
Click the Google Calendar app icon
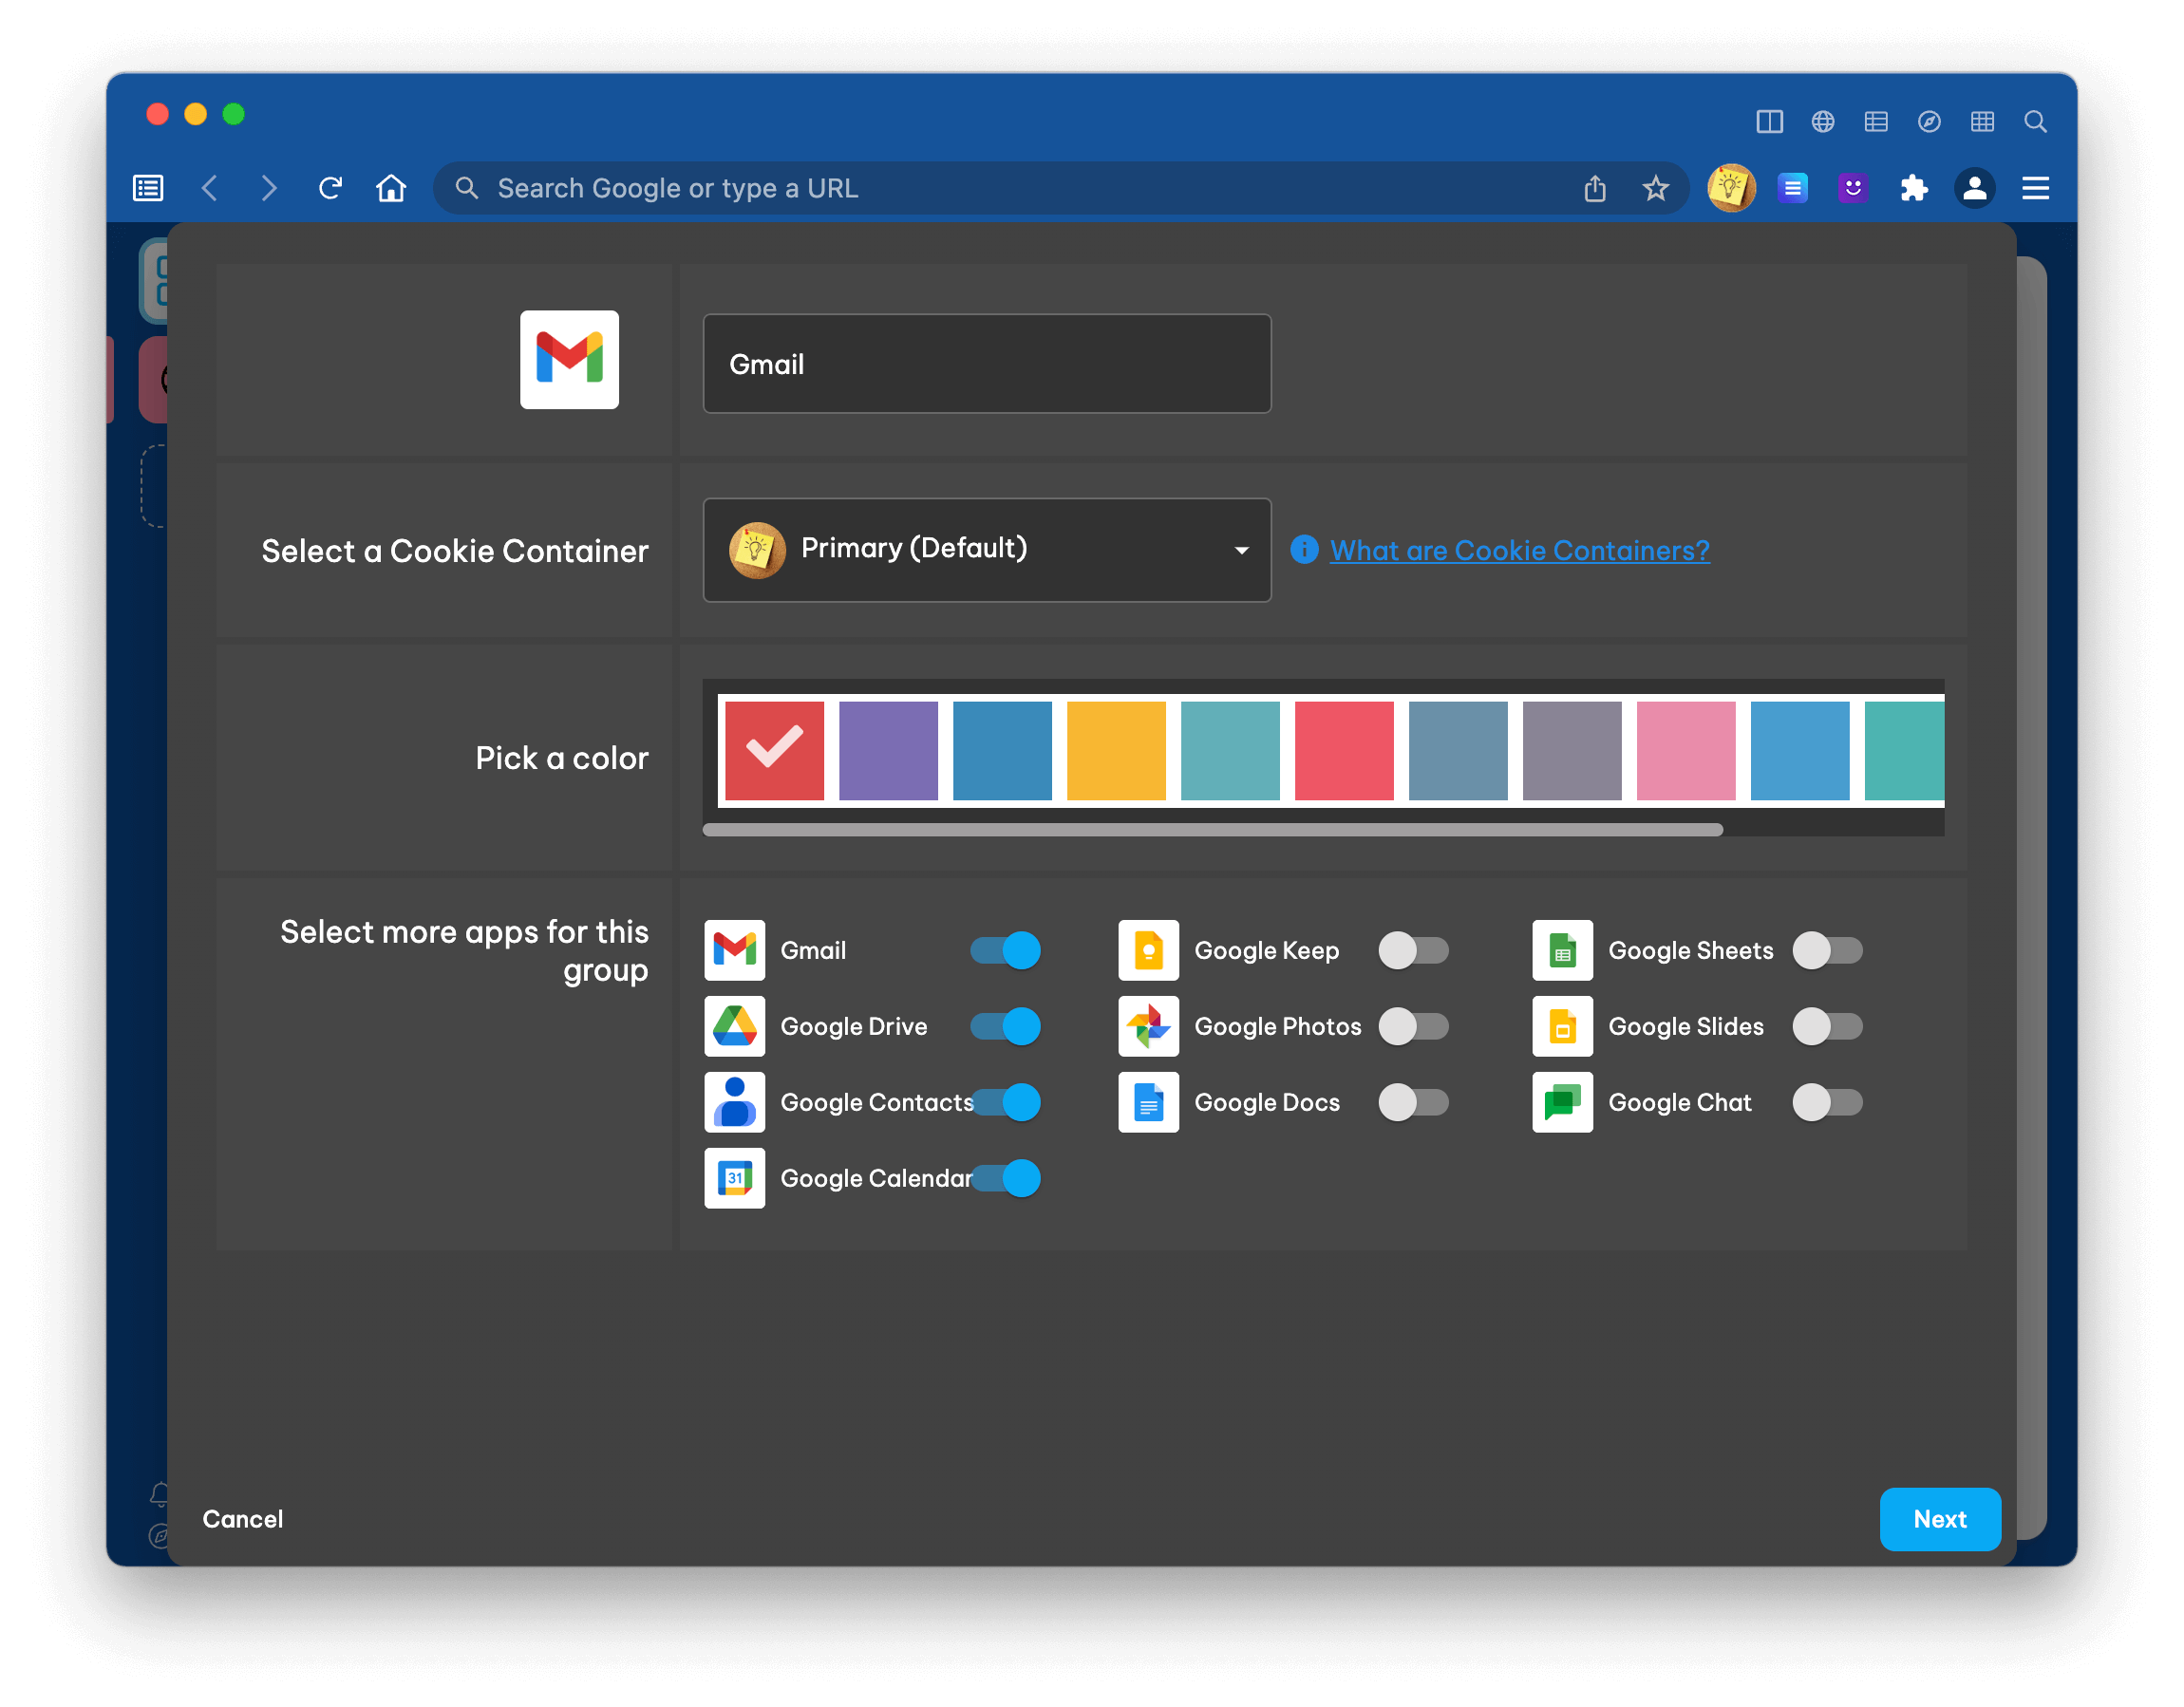coord(734,1178)
